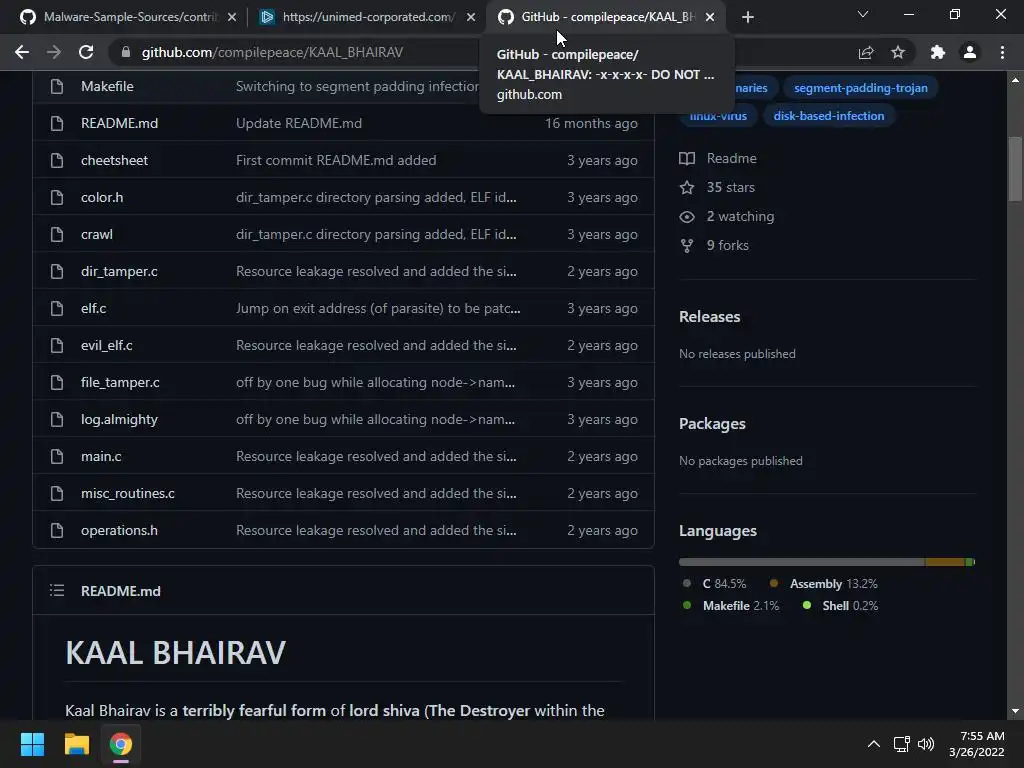Click the segment-padding-trojan topic tag

861,88
